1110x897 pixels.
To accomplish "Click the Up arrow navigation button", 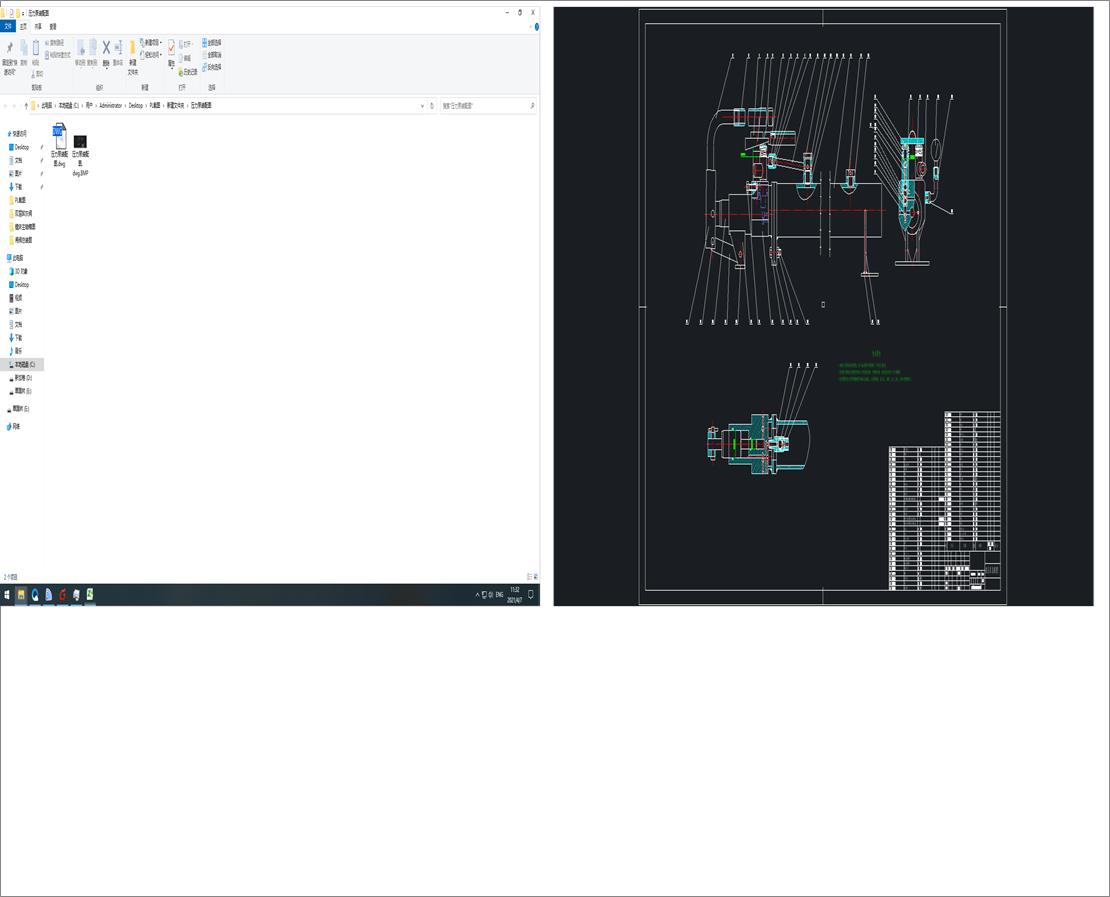I will 26,105.
